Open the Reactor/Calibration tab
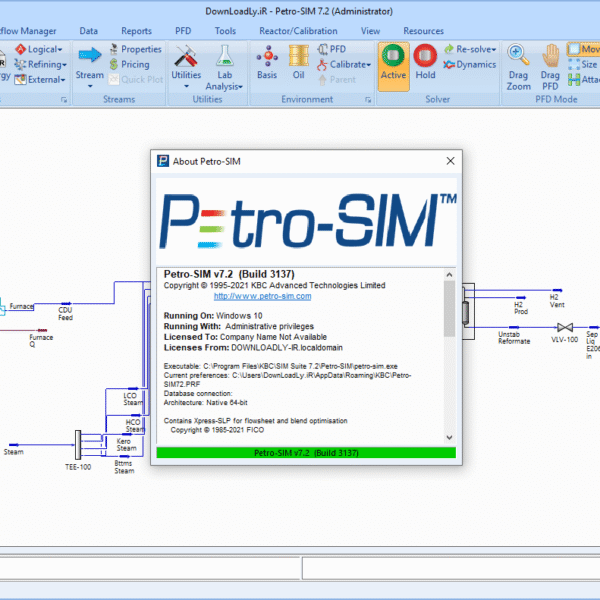This screenshot has height=600, width=600. click(298, 31)
